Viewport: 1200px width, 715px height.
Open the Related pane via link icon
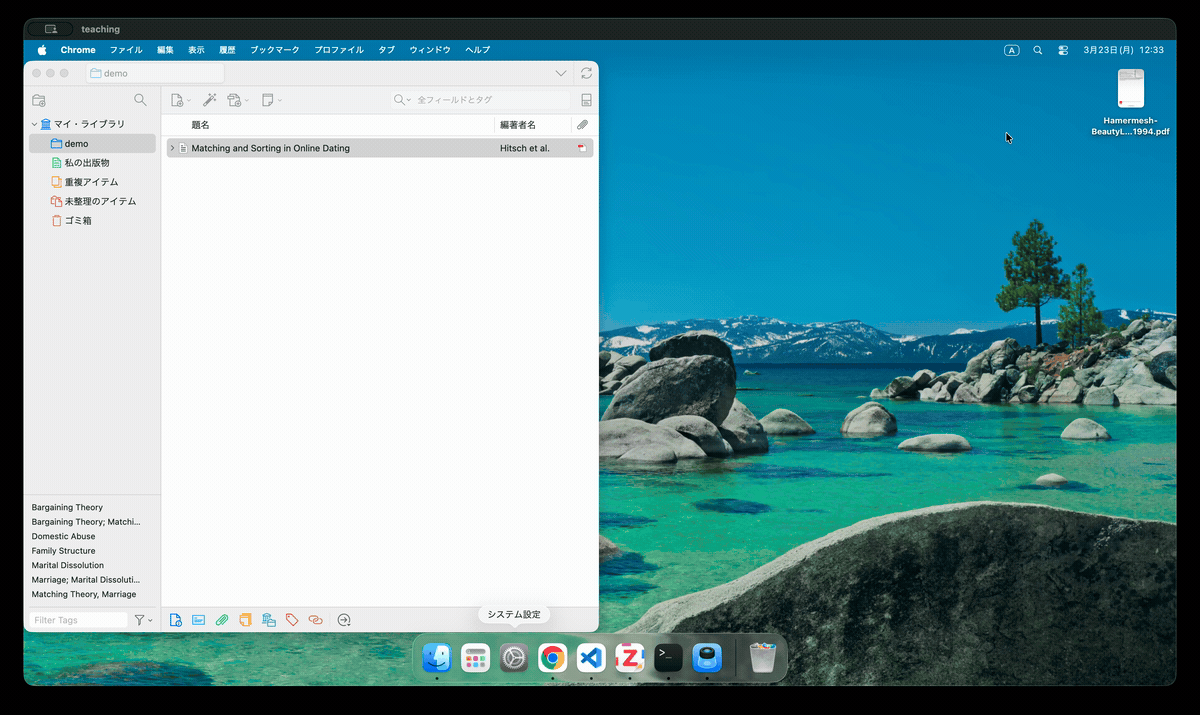(315, 620)
